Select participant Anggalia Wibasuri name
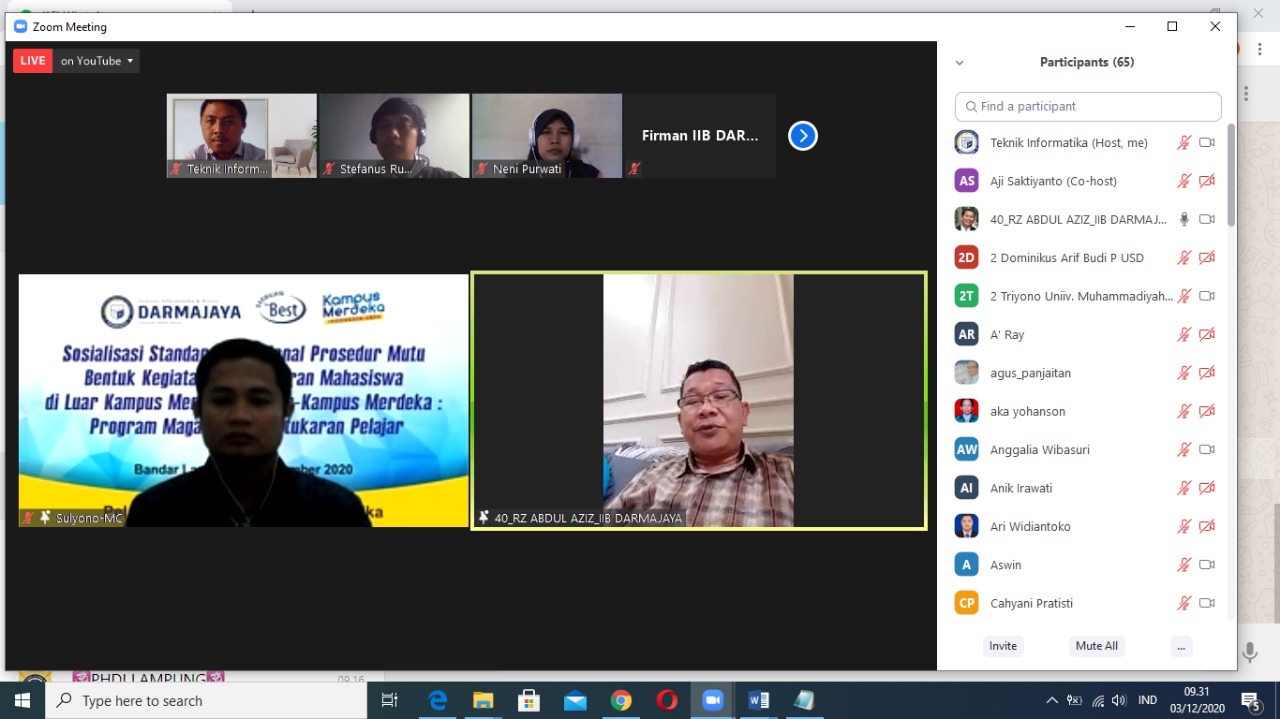This screenshot has height=719, width=1280. [x=1040, y=450]
